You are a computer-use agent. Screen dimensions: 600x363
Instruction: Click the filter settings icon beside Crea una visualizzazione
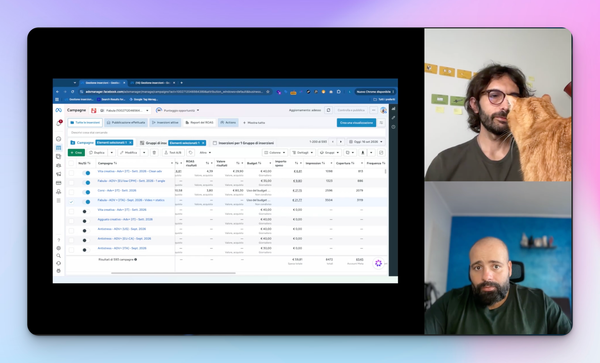click(381, 123)
